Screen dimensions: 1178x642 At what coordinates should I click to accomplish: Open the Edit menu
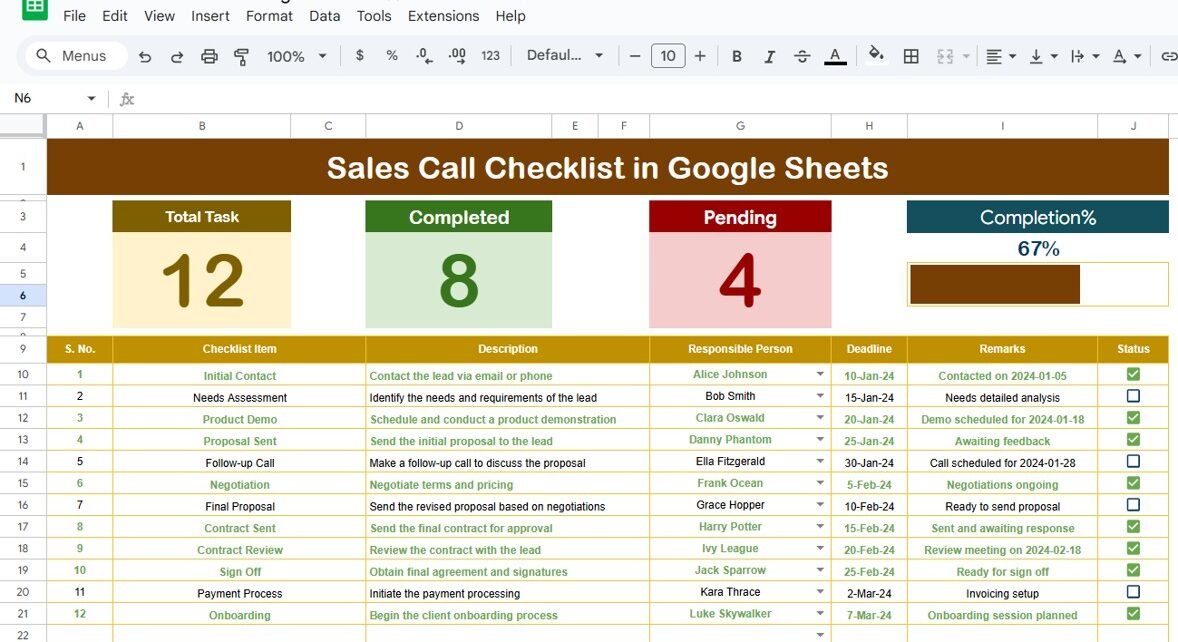click(x=114, y=16)
